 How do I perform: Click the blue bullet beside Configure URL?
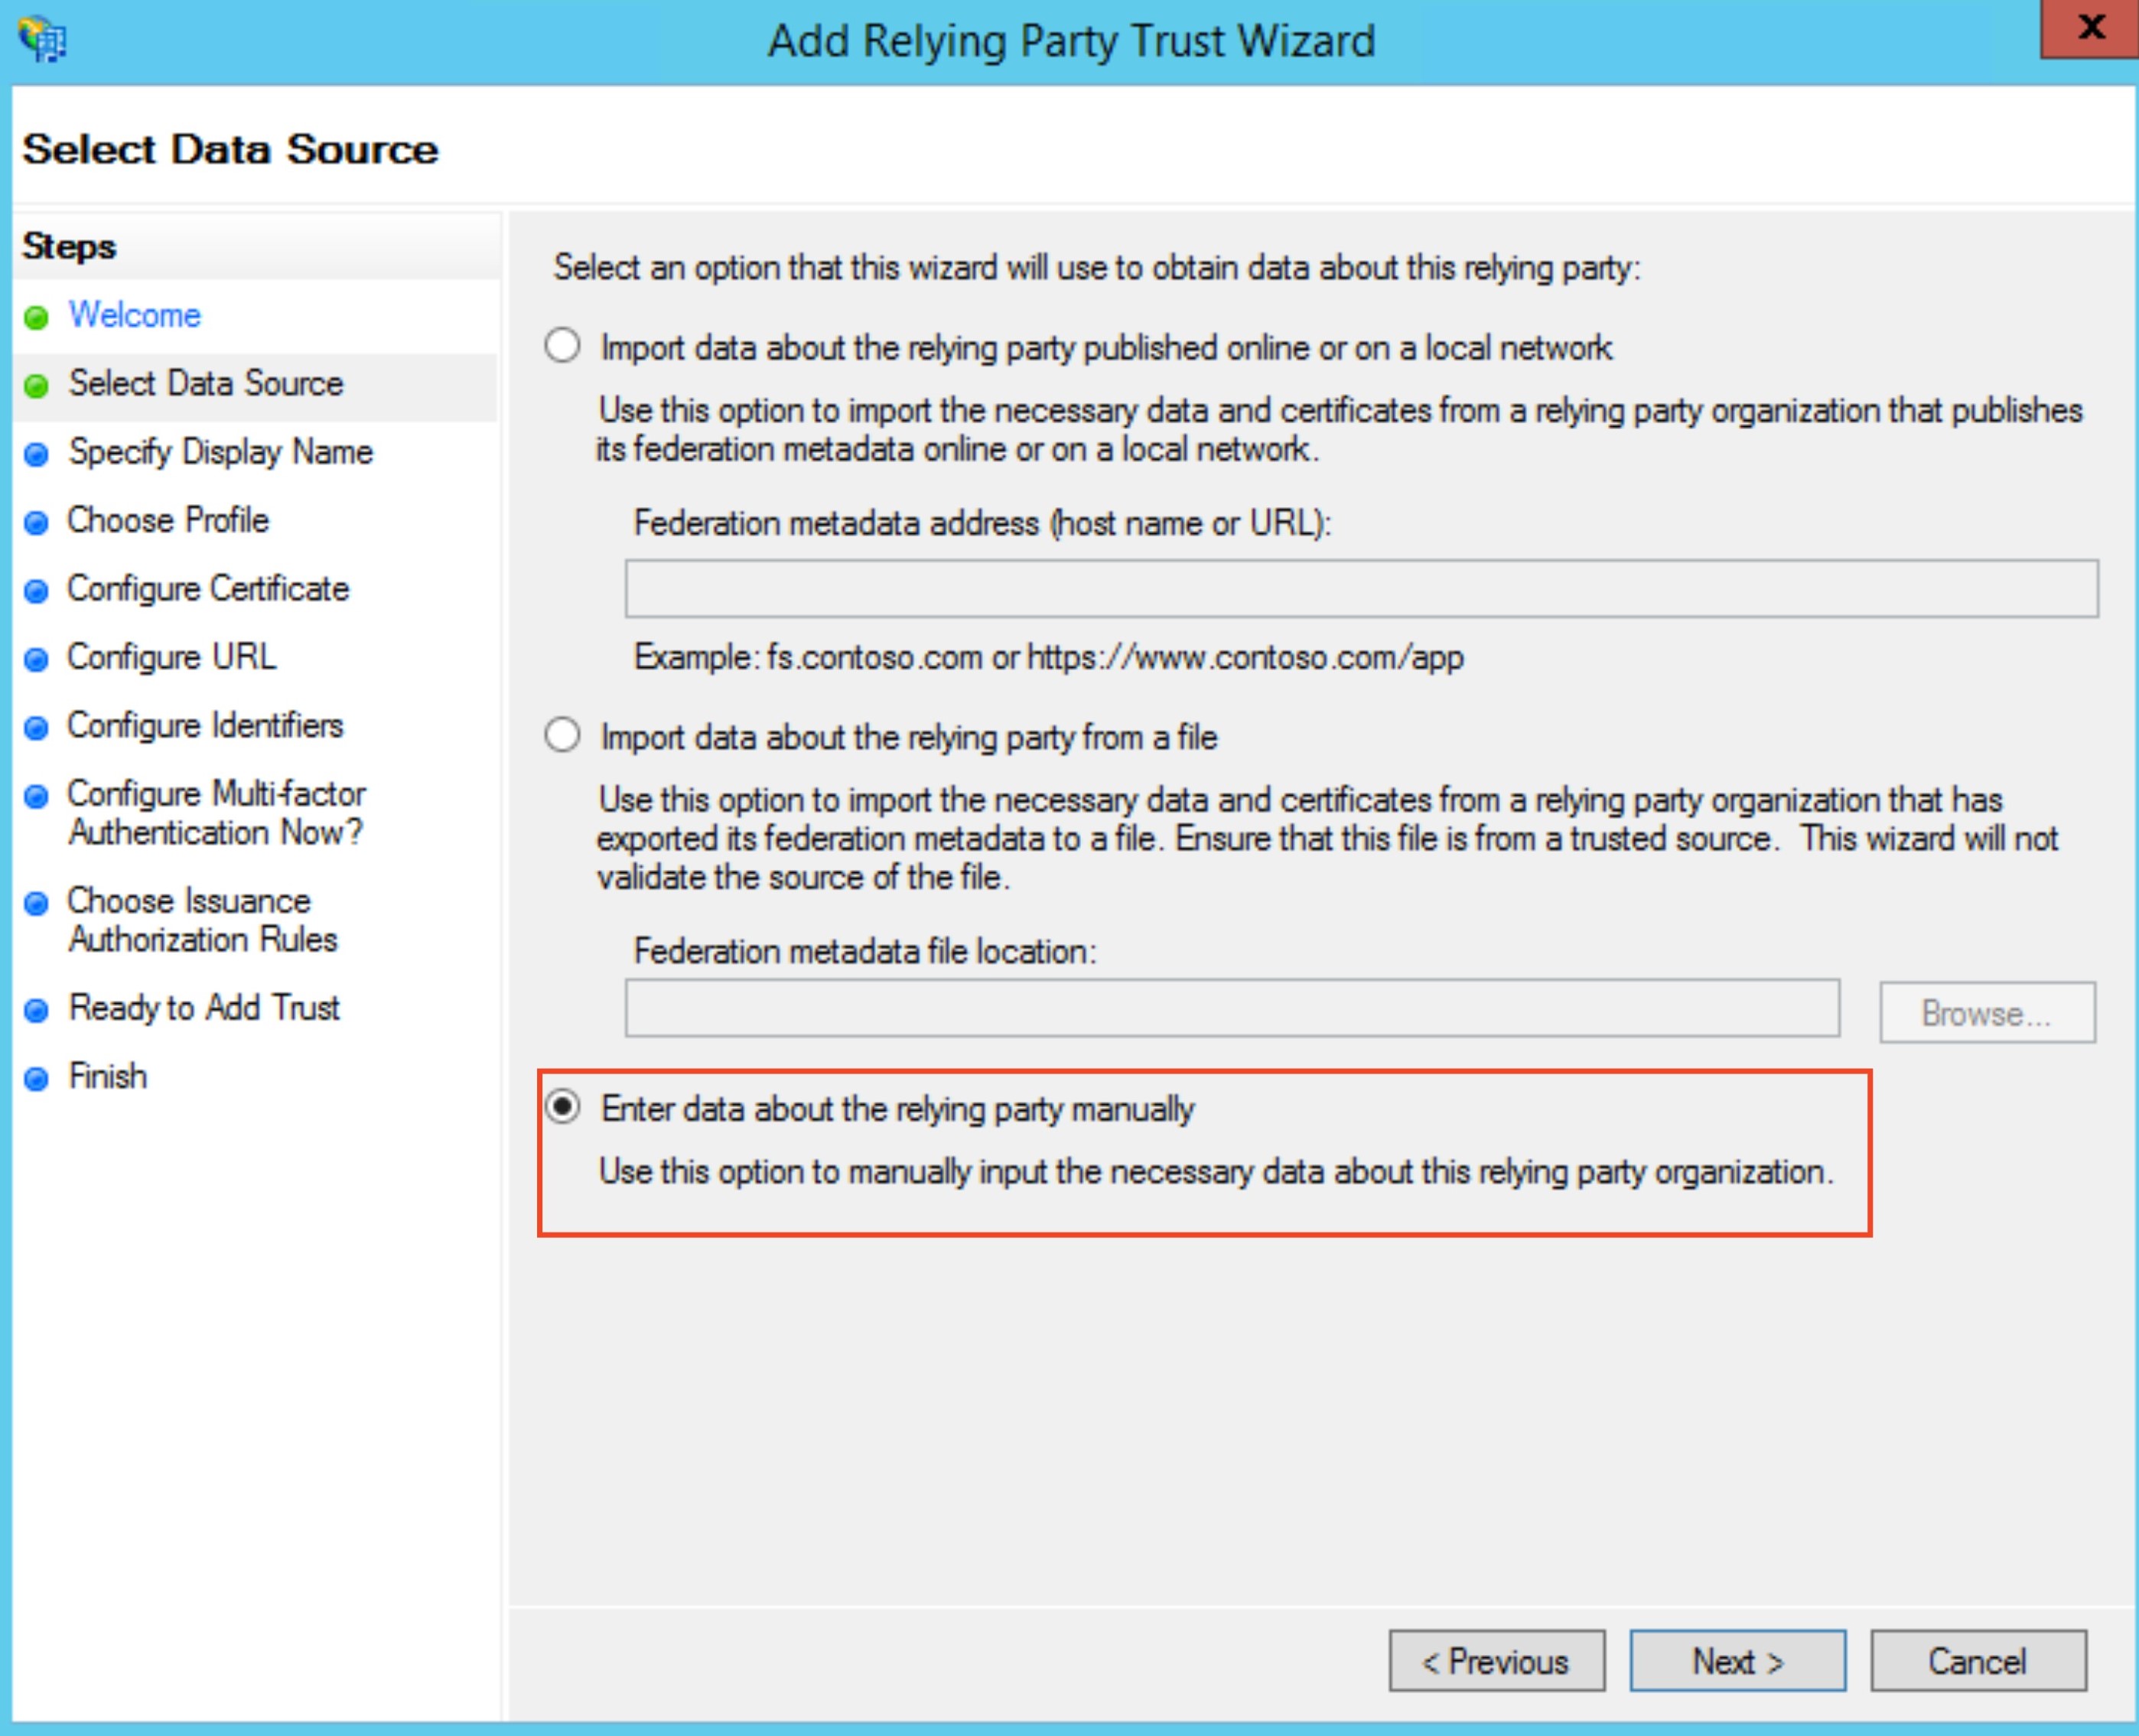click(x=36, y=660)
